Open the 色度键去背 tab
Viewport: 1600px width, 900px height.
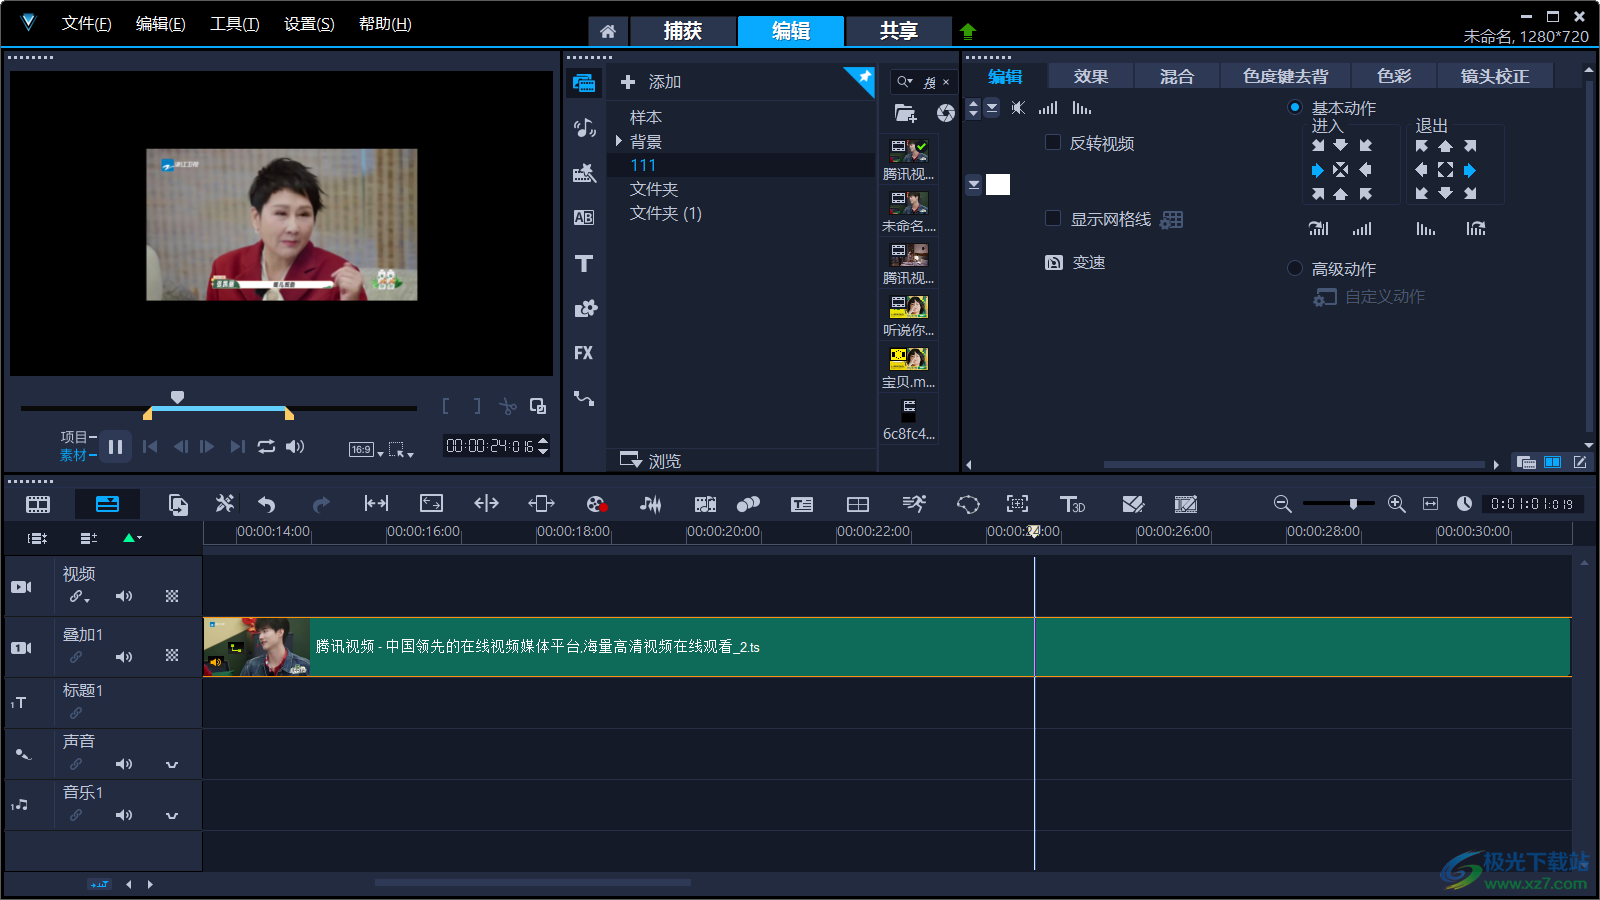pos(1286,76)
